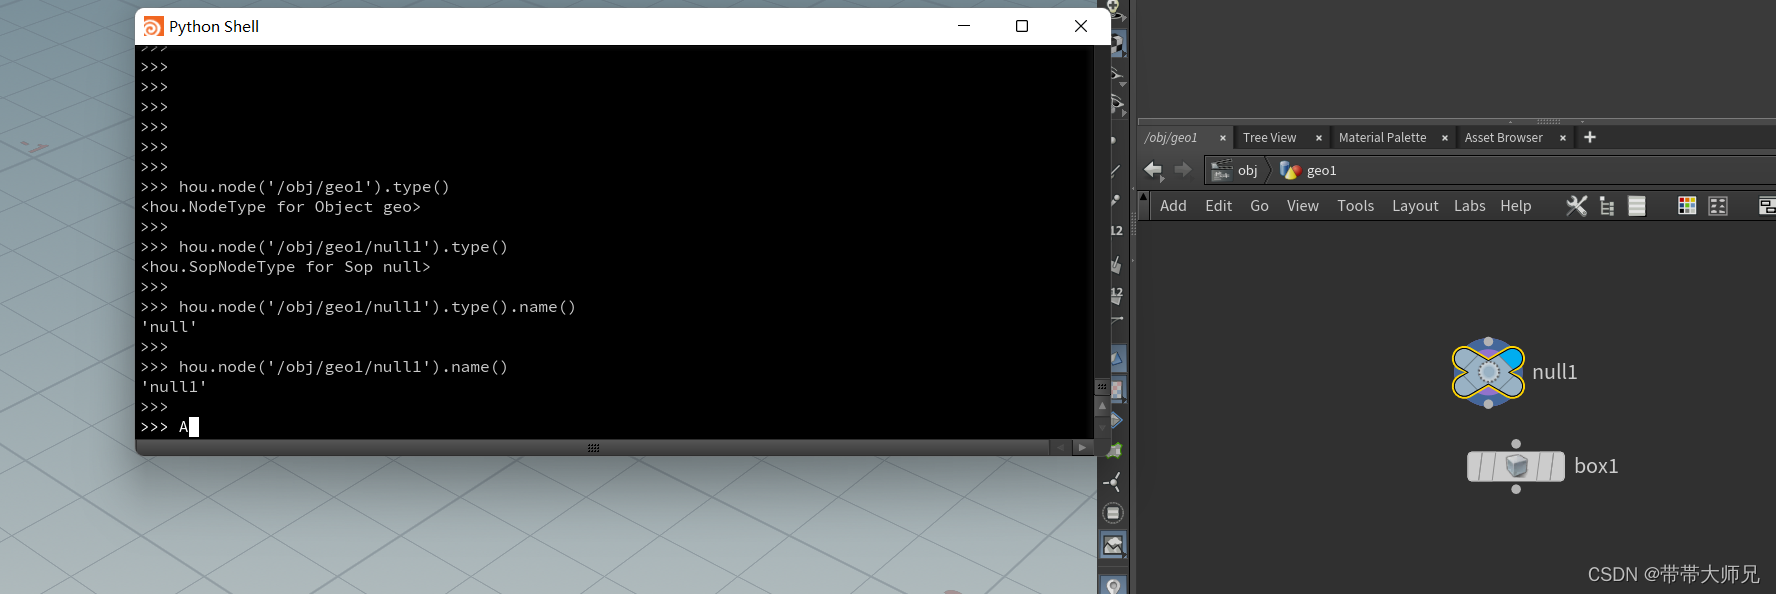Select the box1 node in network
This screenshot has height=594, width=1776.
(1516, 466)
